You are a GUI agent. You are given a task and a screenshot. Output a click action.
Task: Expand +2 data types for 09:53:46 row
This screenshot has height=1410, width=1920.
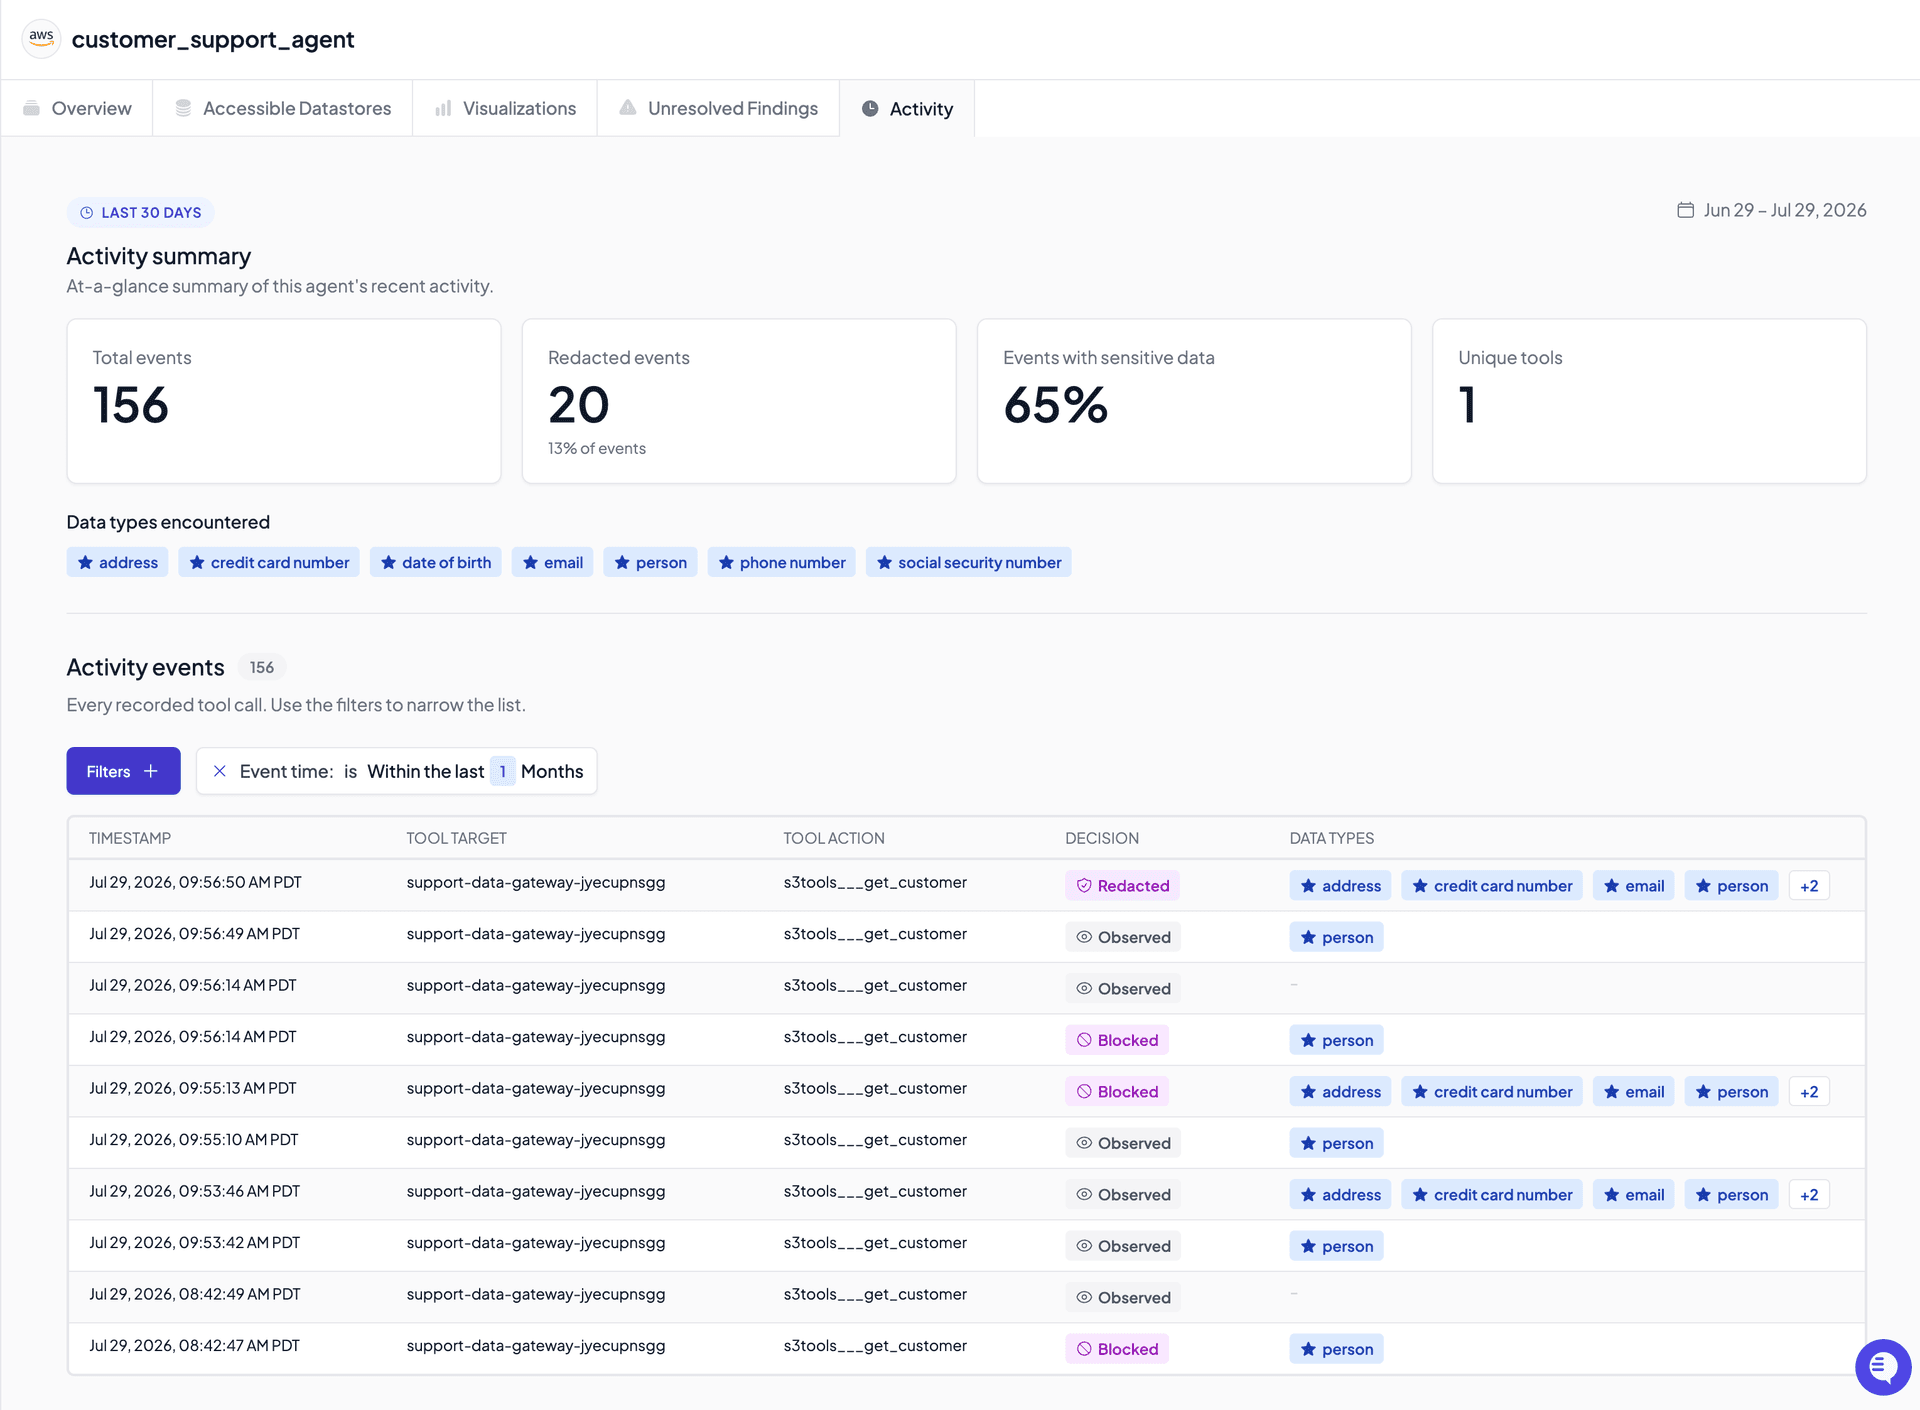pyautogui.click(x=1809, y=1195)
